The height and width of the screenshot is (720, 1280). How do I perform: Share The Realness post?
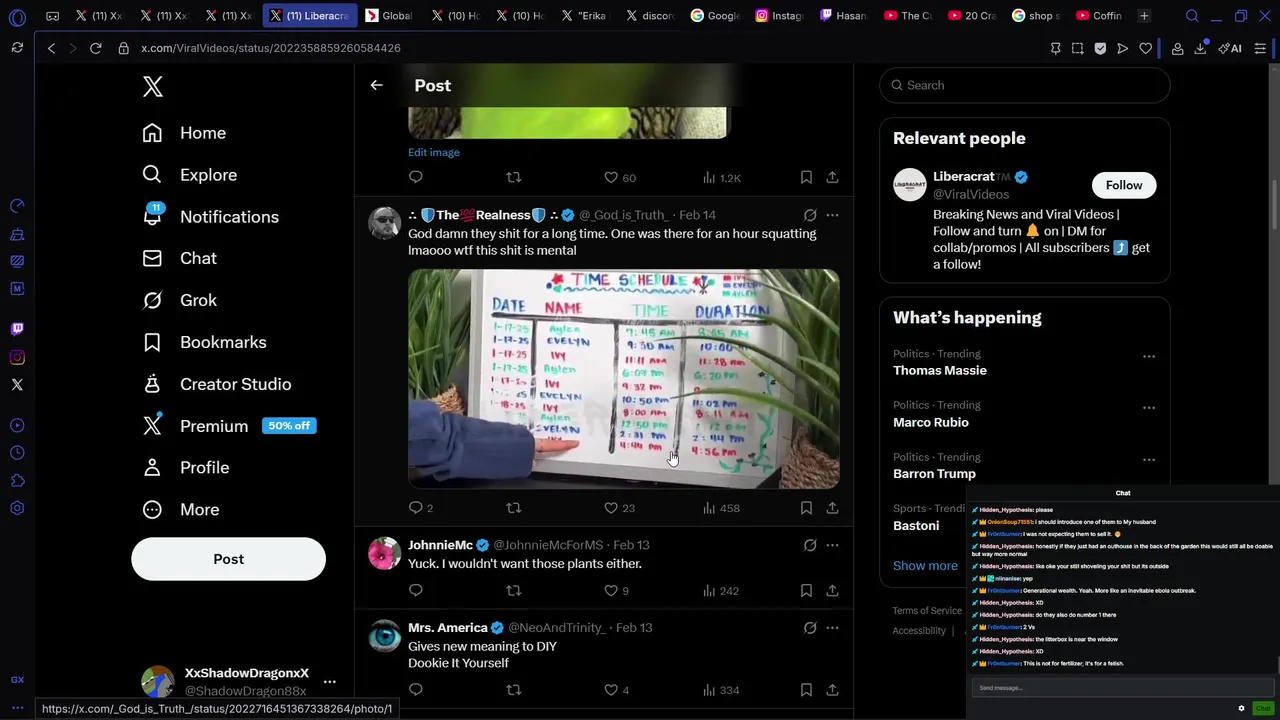click(x=832, y=508)
